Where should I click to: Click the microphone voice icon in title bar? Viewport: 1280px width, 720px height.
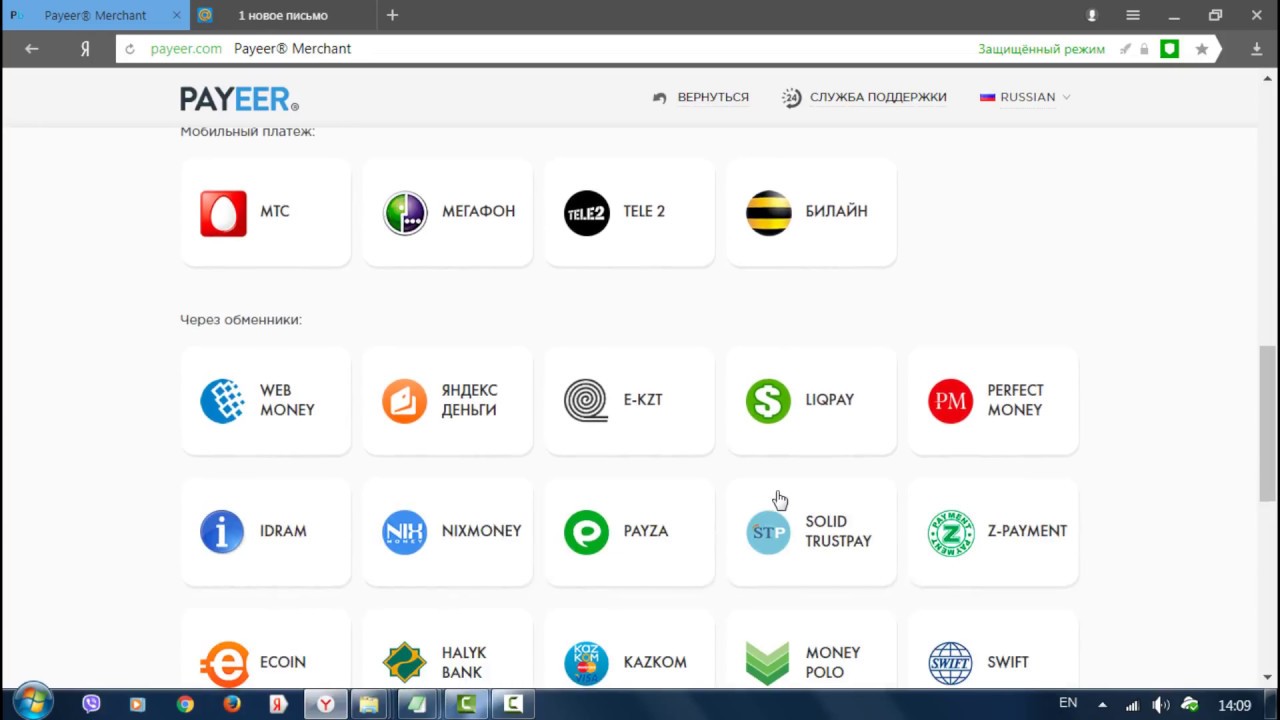[1092, 15]
